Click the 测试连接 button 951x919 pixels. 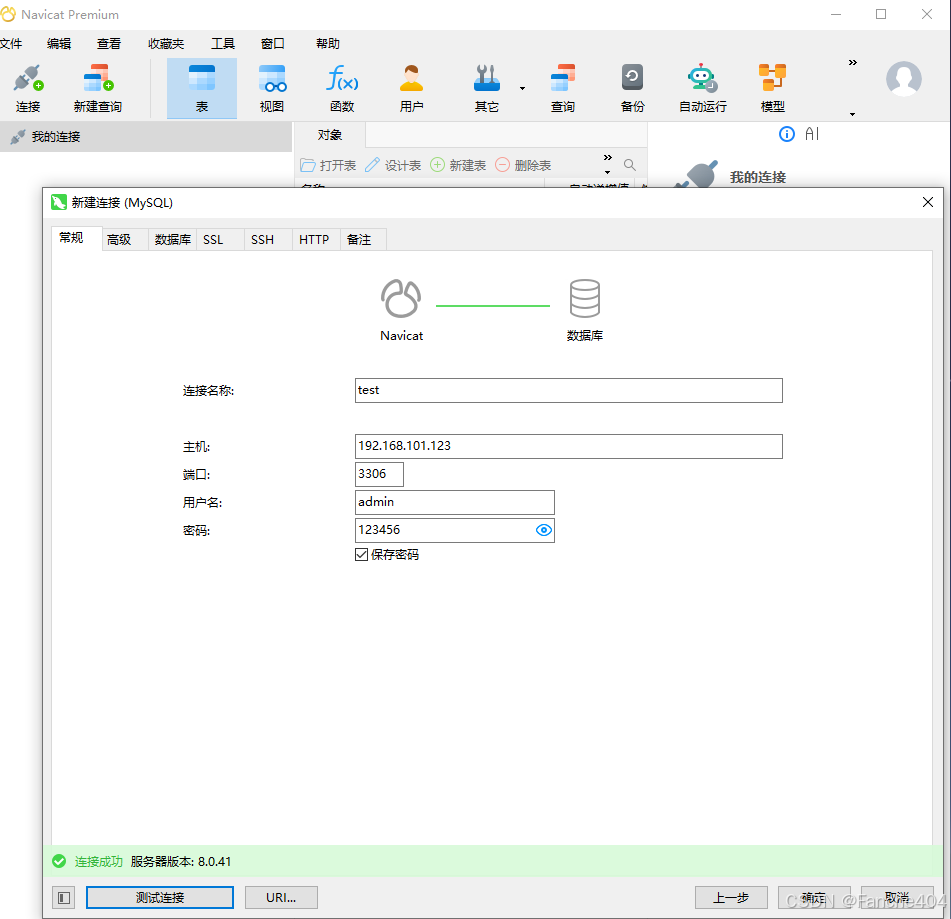pos(160,898)
